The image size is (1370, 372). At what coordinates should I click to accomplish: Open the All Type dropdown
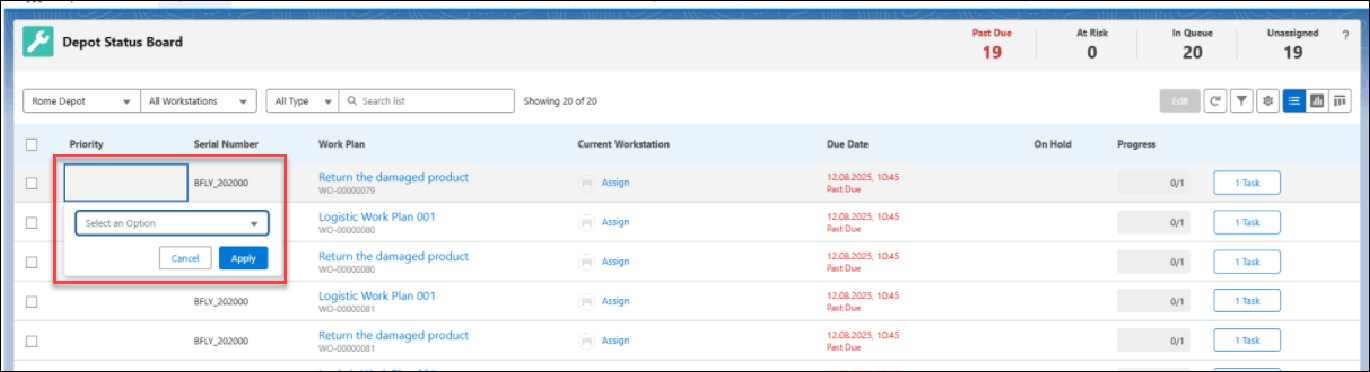[303, 101]
